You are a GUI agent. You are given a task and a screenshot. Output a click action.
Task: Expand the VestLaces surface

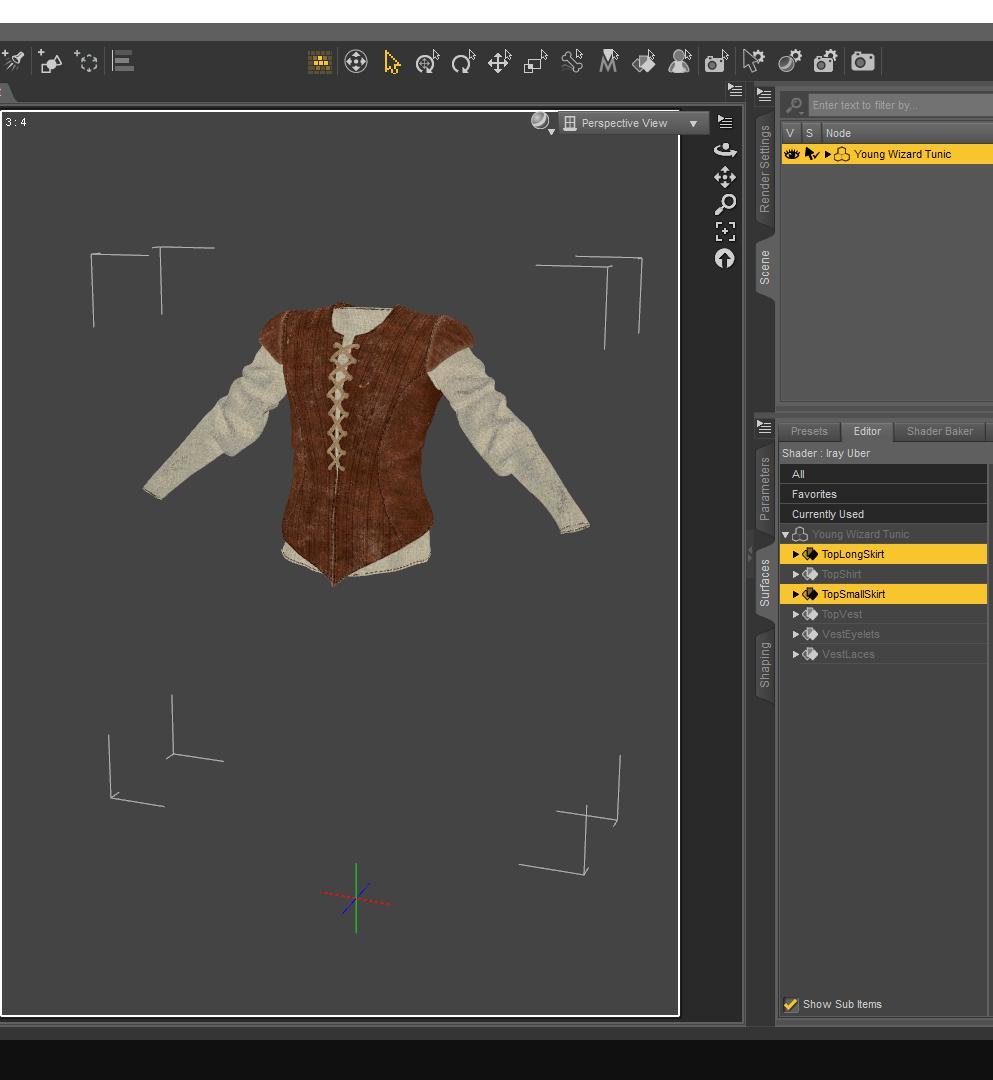pos(795,654)
